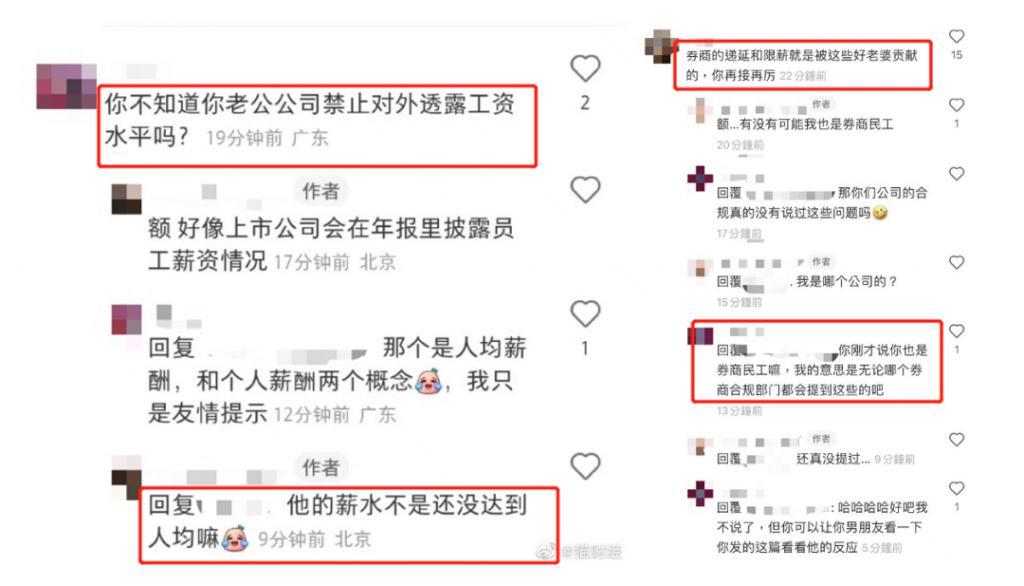Tap heart beside 那你们公司的合规 reply
Image resolution: width=1024 pixels, height=586 pixels.
(x=957, y=173)
